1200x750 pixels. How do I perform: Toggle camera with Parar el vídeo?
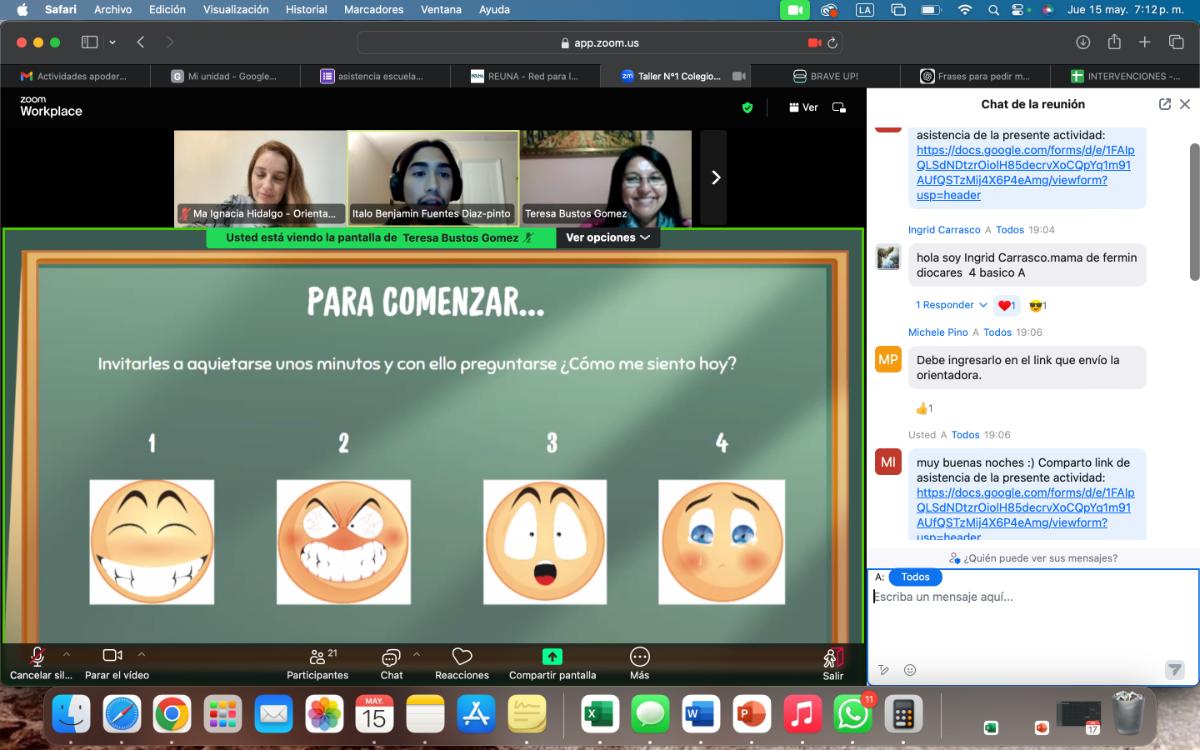click(112, 656)
